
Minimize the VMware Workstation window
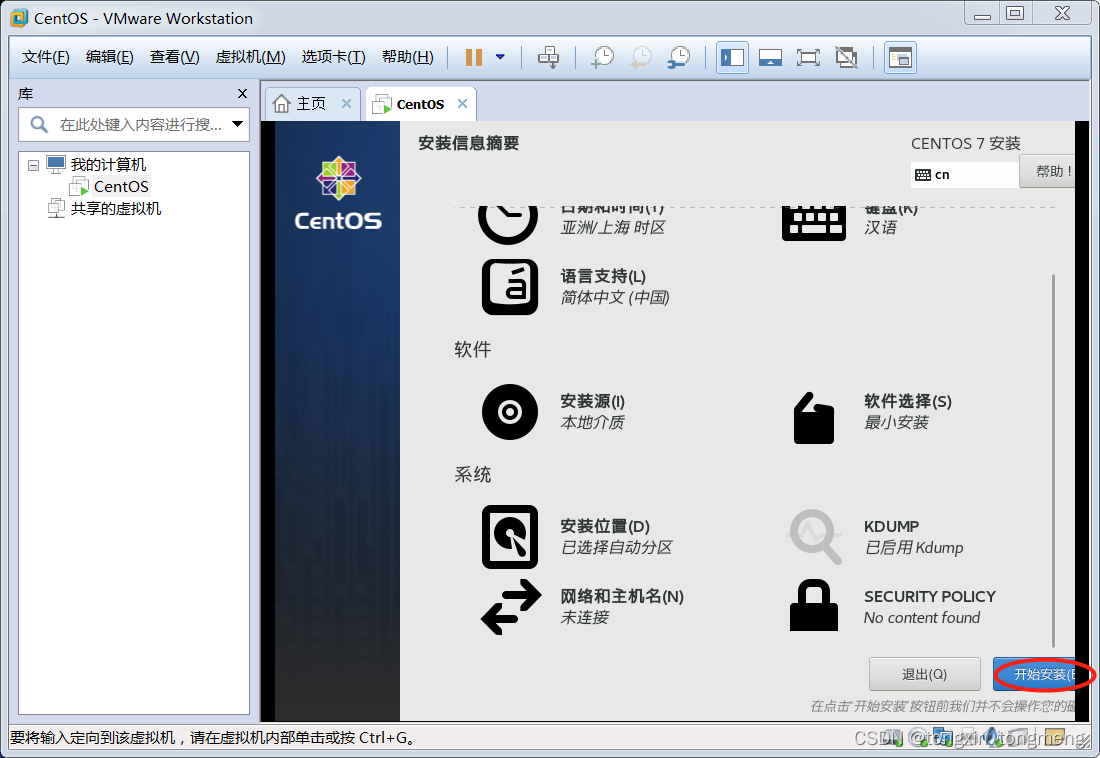point(982,13)
